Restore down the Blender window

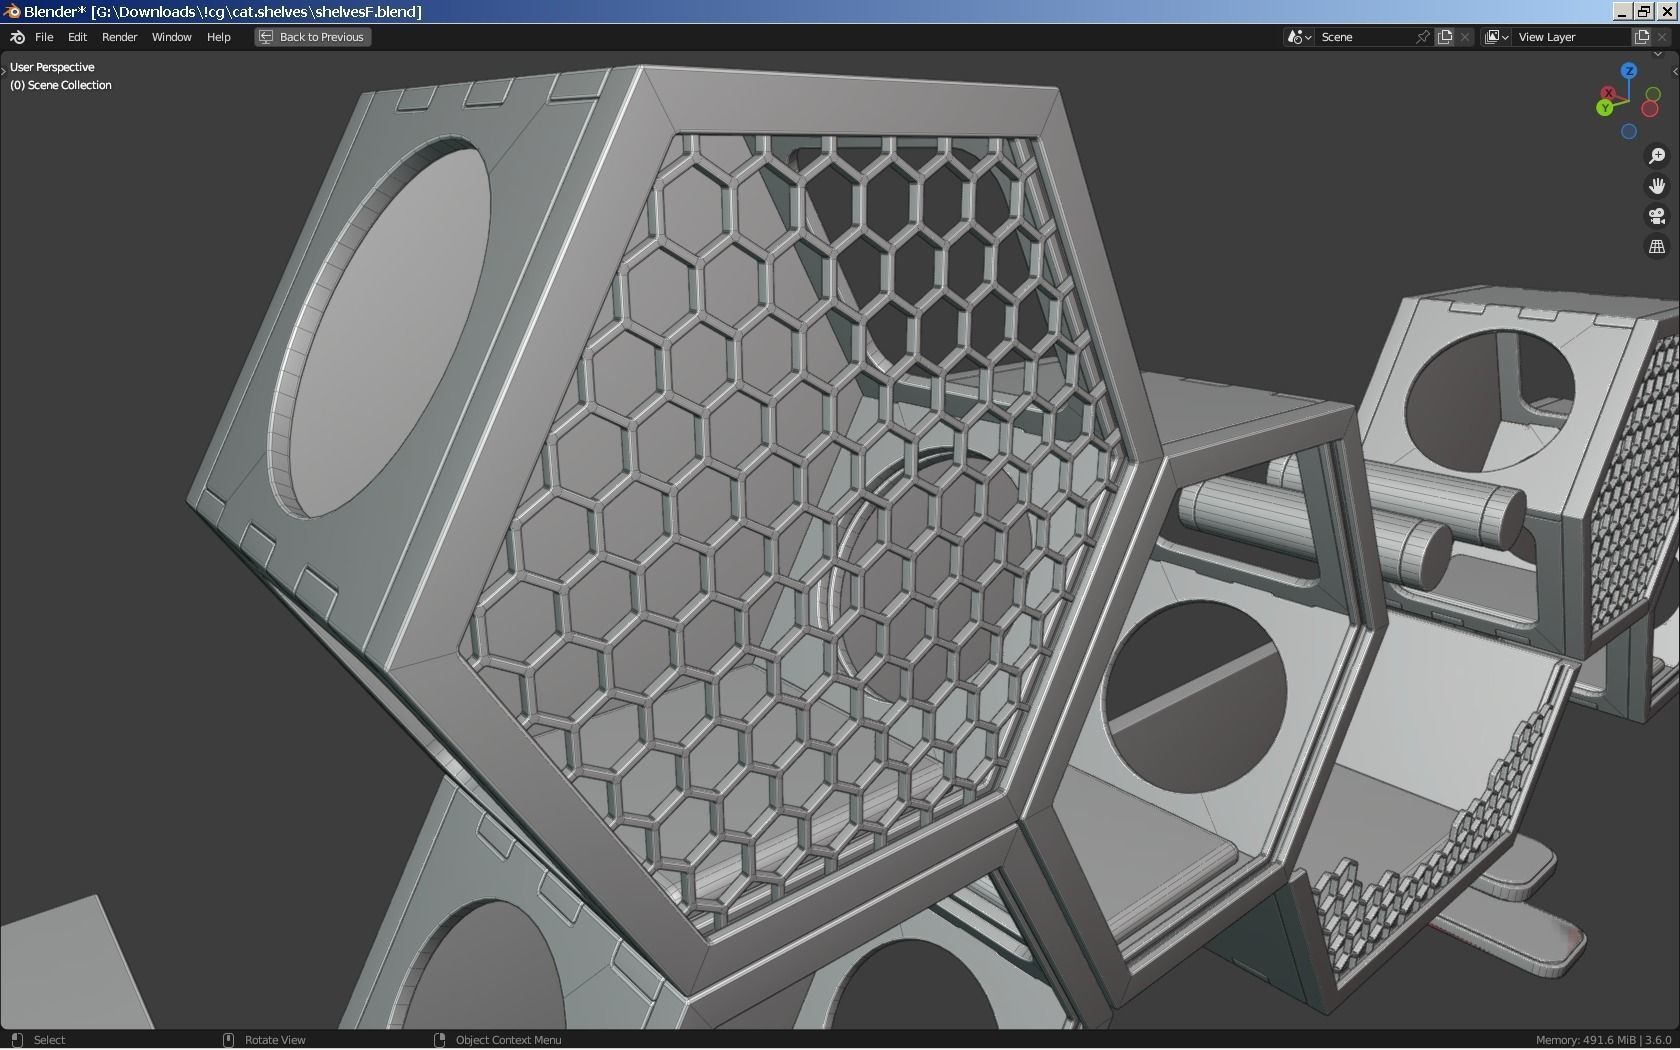point(1644,11)
